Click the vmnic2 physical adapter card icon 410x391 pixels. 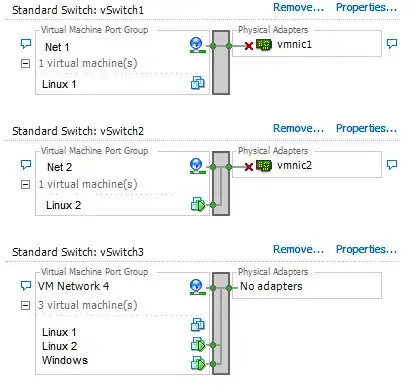pyautogui.click(x=264, y=166)
